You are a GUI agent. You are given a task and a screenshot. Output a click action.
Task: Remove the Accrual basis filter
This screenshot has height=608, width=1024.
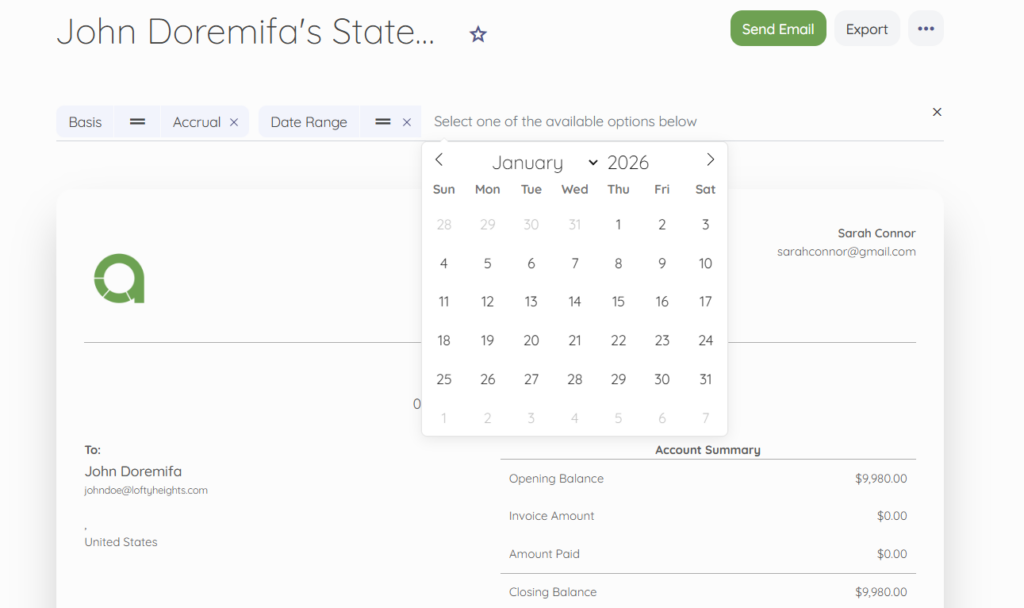coord(234,122)
